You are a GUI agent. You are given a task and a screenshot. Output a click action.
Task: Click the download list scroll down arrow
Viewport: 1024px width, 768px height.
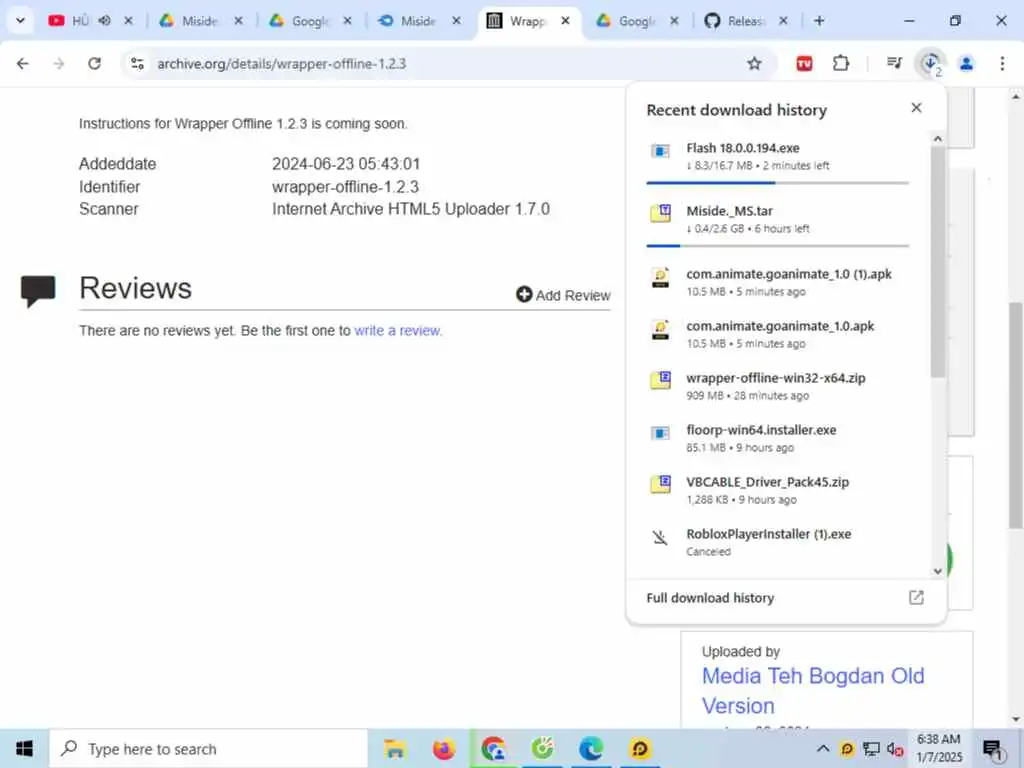tap(938, 571)
